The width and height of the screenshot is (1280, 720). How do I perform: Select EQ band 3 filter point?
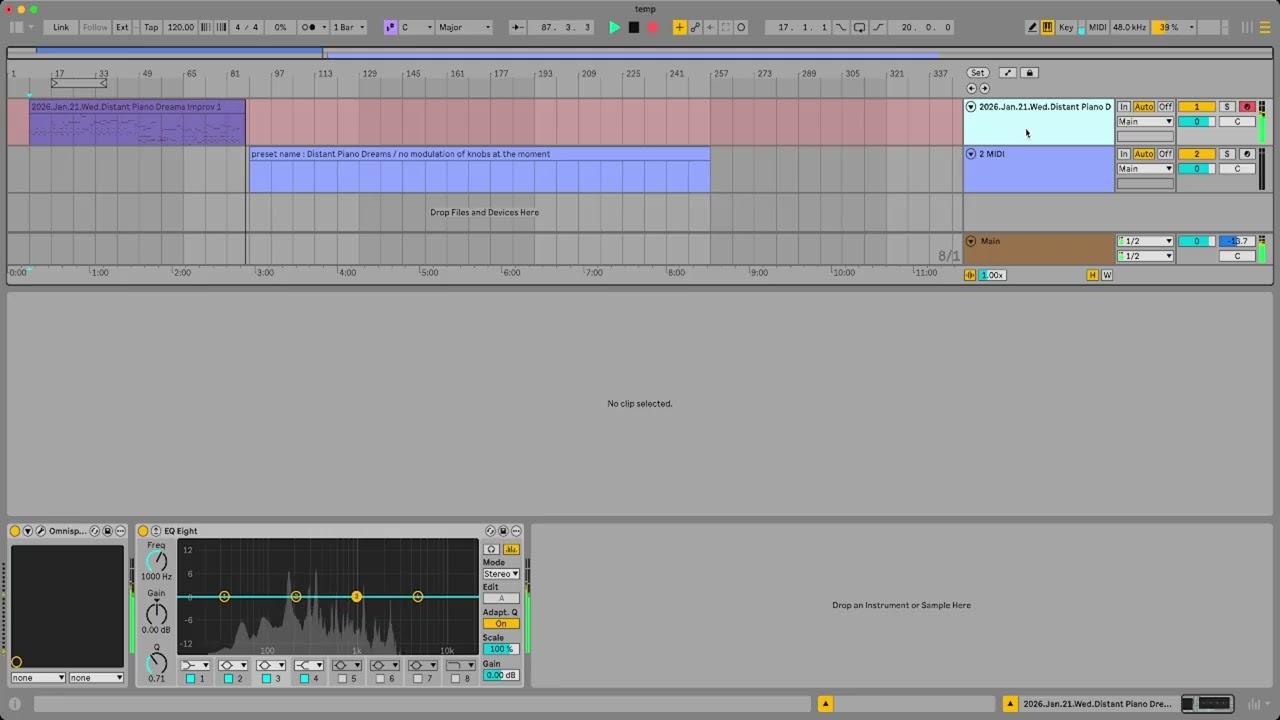357,596
